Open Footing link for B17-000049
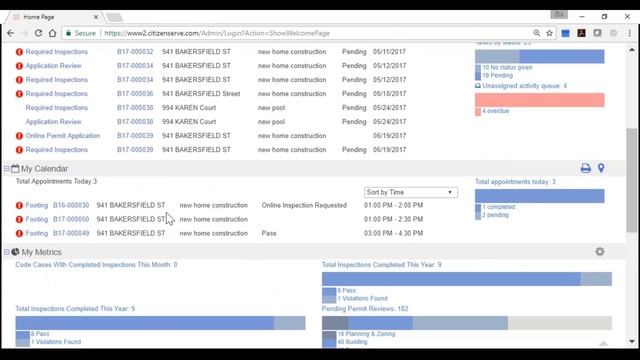Viewport: 640px width, 360px height. [36, 233]
